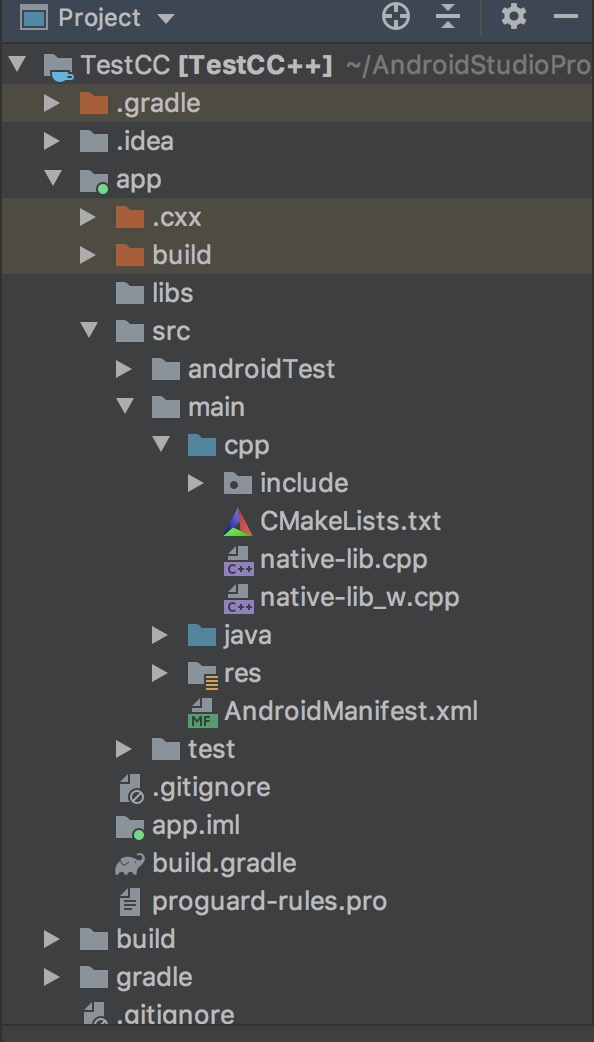Click the Android module icon beside TestCC

58,64
